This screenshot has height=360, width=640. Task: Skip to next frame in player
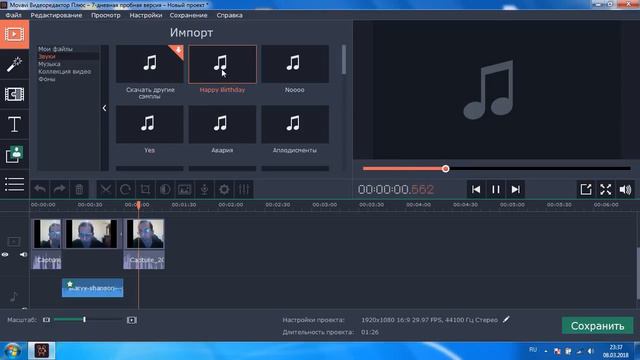pos(516,189)
